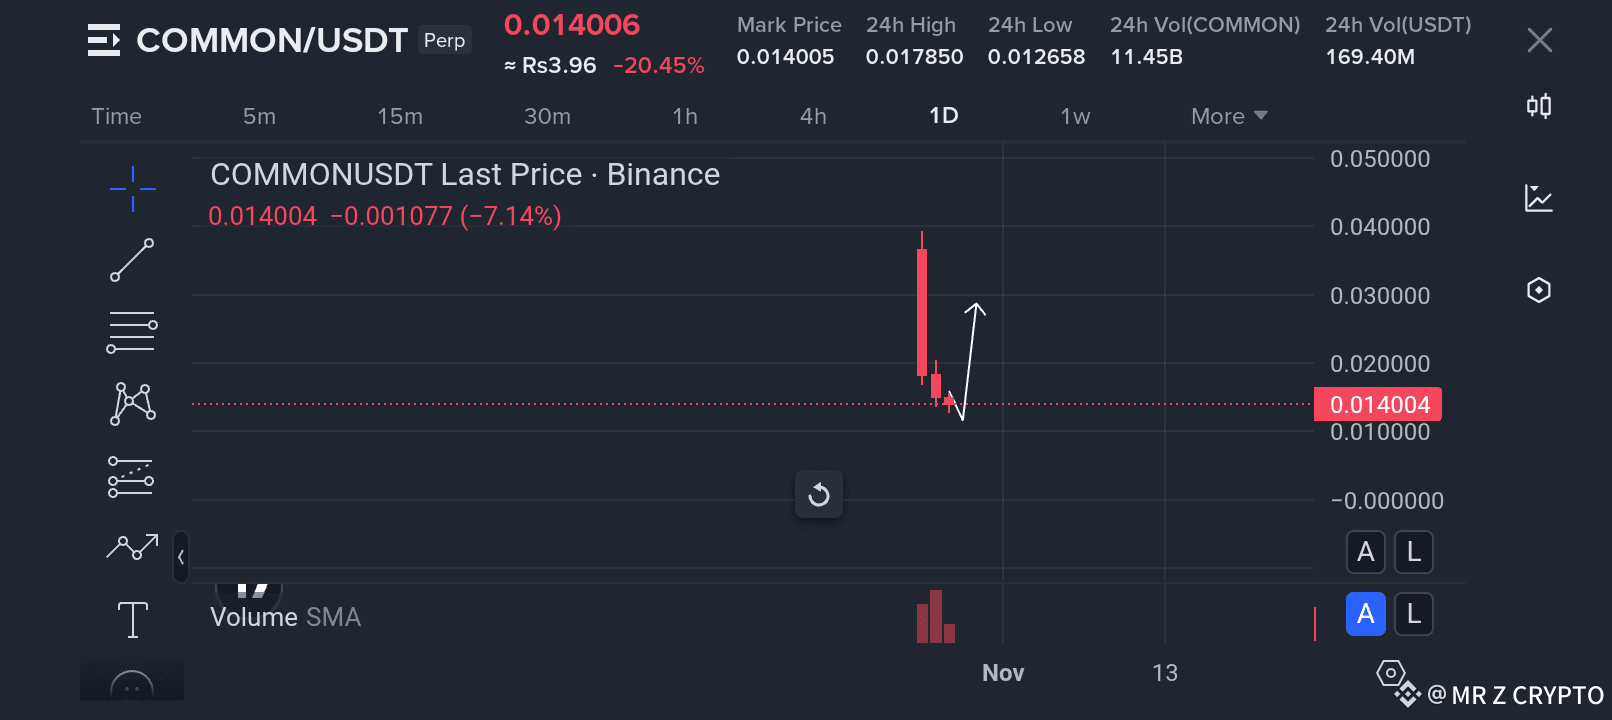This screenshot has width=1612, height=720.
Task: Select the crosshair cursor tool
Action: (132, 188)
